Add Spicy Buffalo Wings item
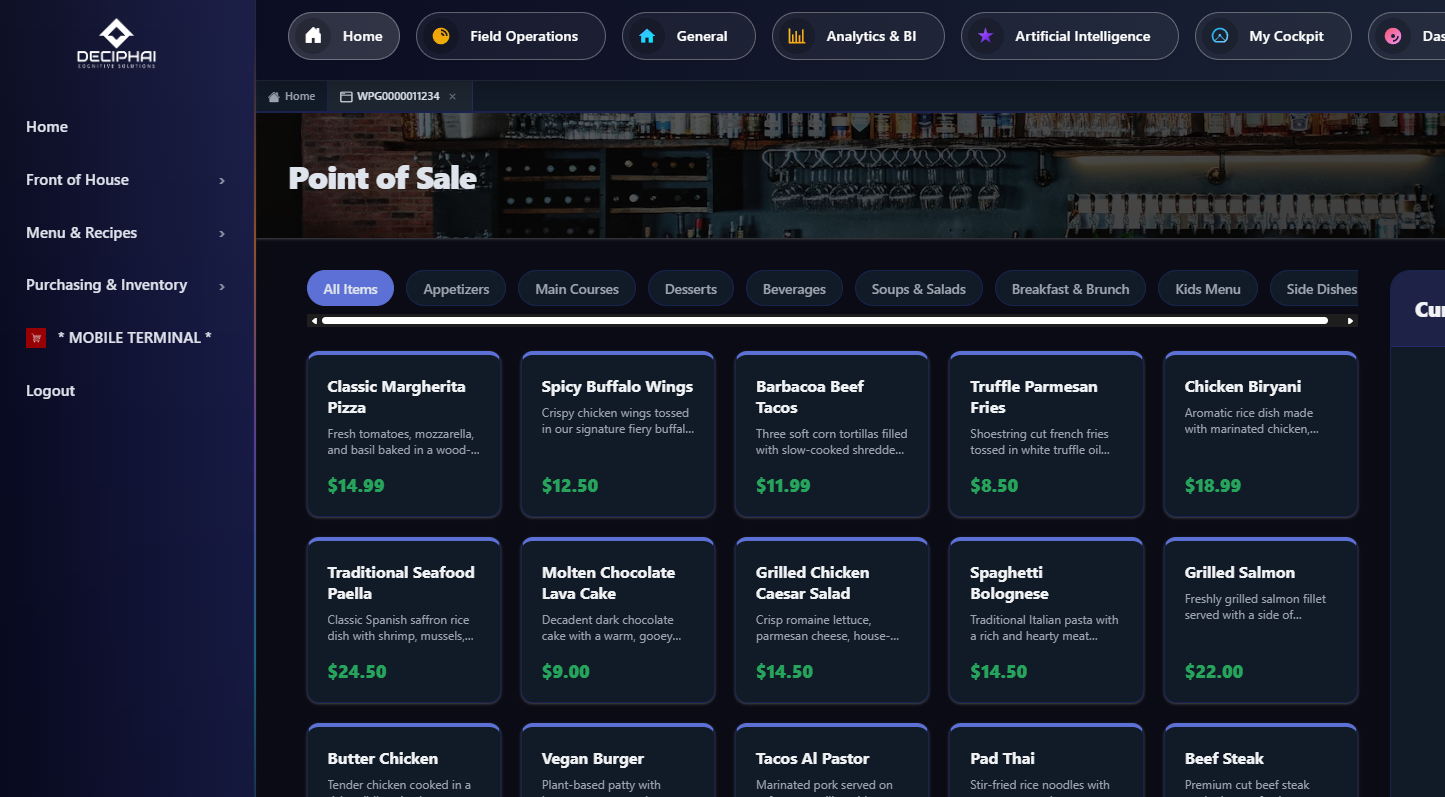The width and height of the screenshot is (1445, 797). tap(618, 435)
